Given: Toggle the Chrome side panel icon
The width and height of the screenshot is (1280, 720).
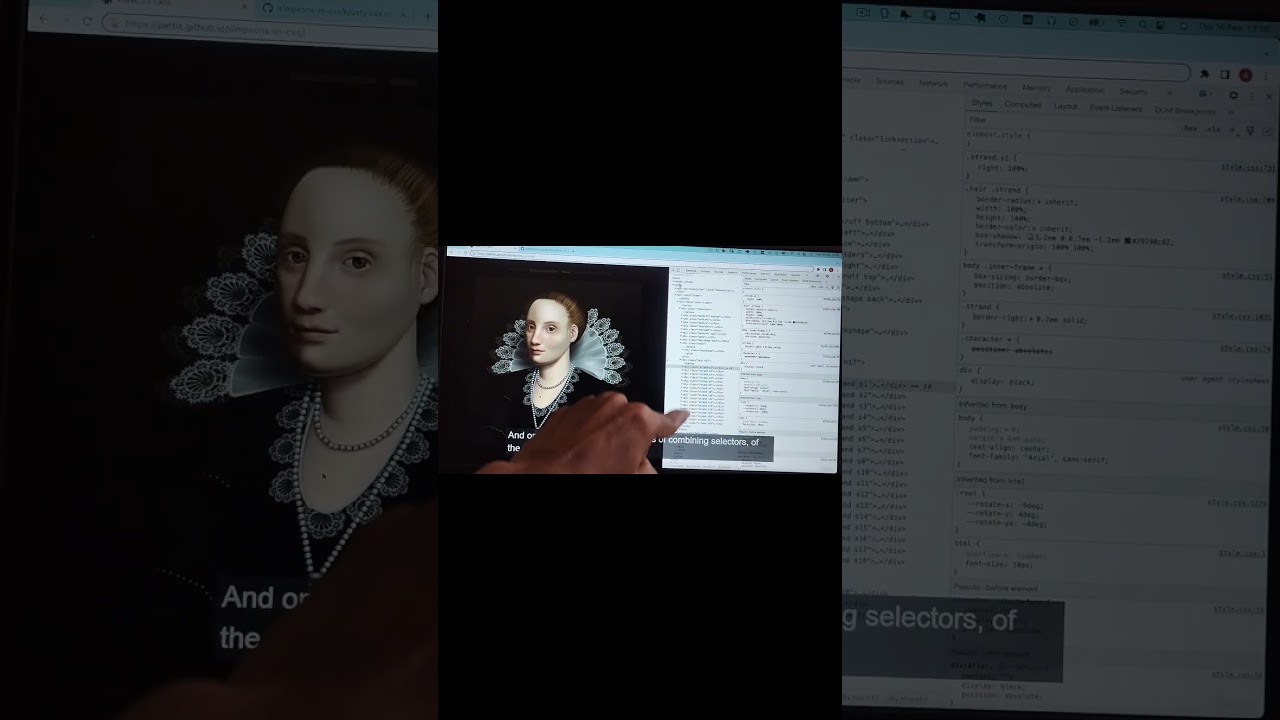Looking at the screenshot, I should click(x=1225, y=74).
